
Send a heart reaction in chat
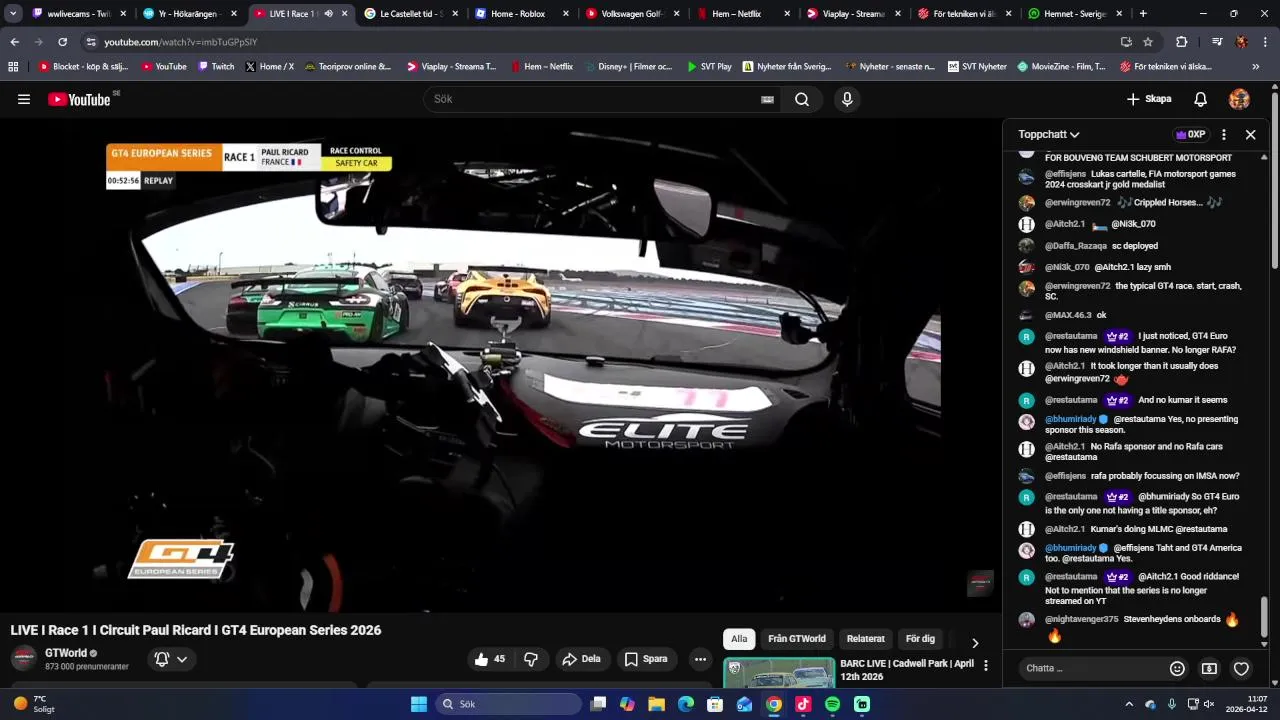point(1241,668)
